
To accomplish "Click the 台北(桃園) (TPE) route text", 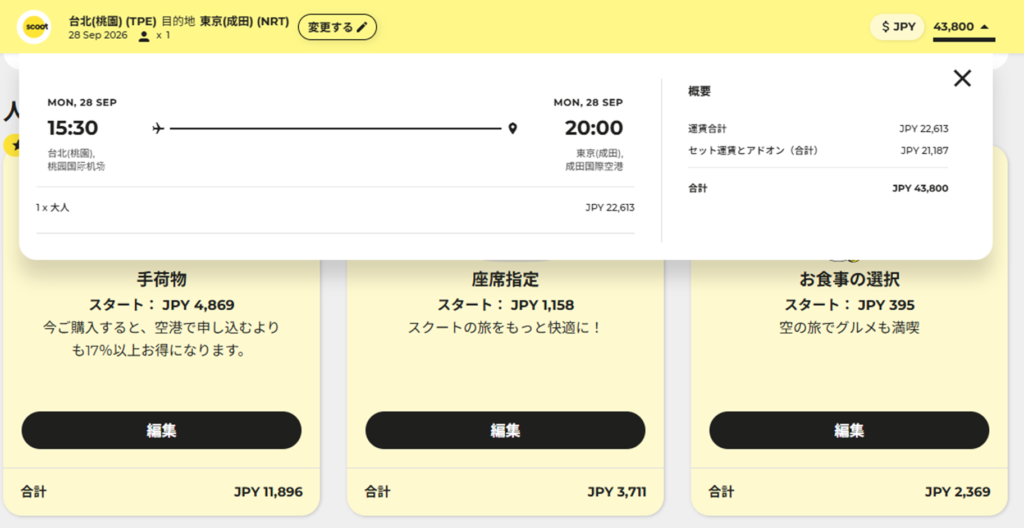I will pos(110,21).
